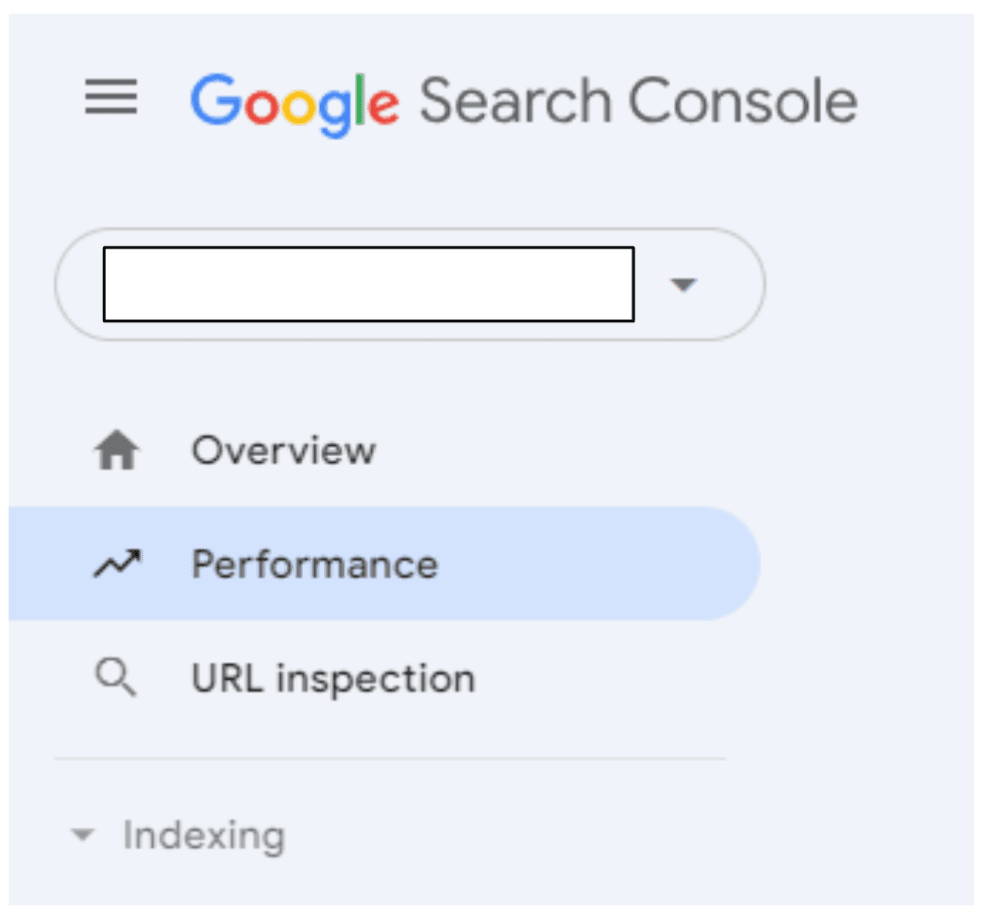Click inside the white property name field
982x910 pixels.
click(368, 285)
